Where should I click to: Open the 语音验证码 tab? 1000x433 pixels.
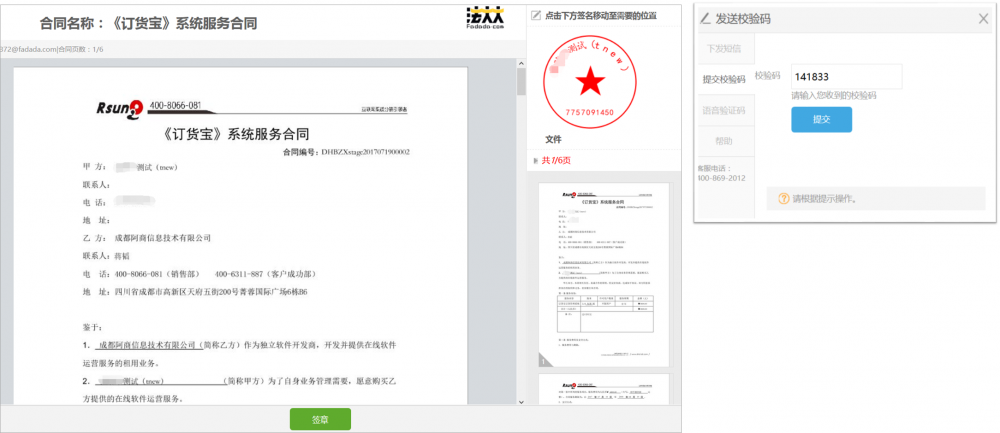(724, 110)
